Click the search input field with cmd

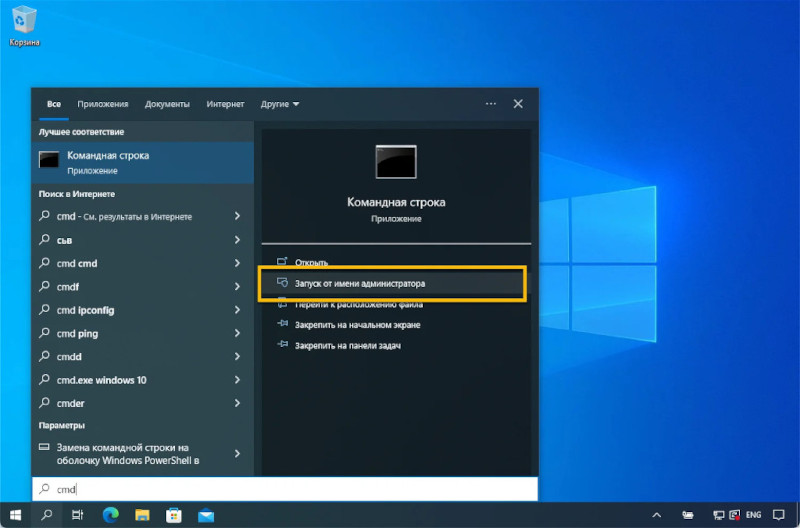tap(290, 489)
